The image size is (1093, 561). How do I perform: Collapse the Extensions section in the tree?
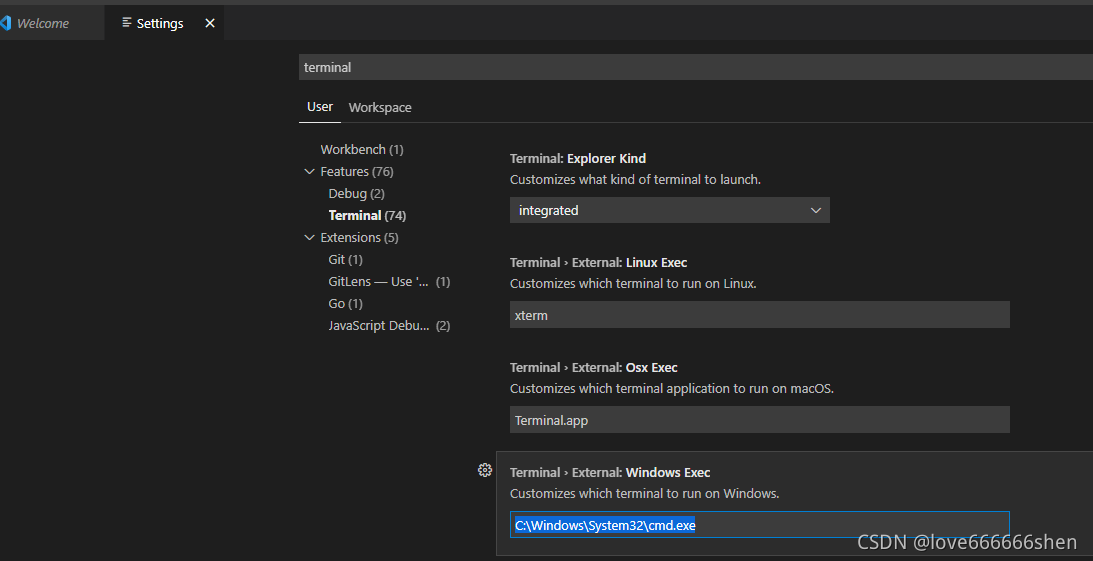[309, 238]
